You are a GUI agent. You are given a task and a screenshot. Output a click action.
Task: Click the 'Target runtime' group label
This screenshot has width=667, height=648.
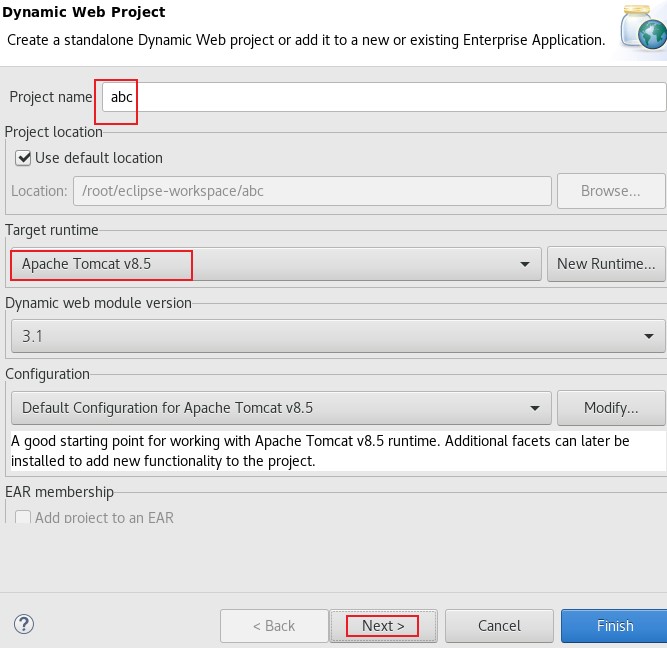point(52,230)
